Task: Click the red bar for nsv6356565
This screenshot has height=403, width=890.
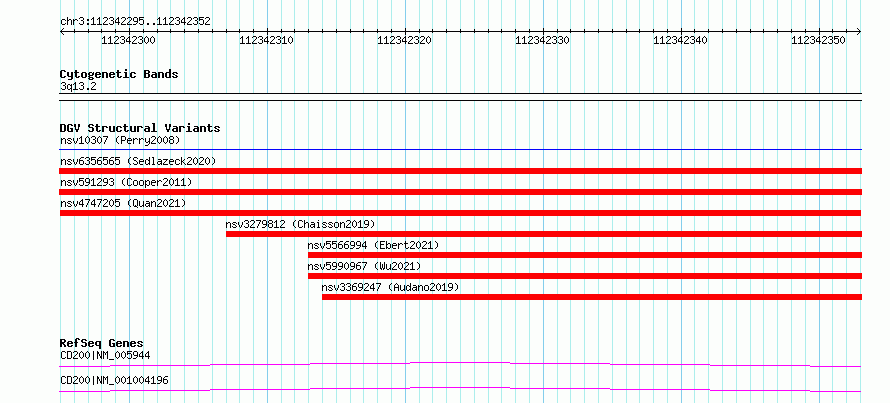Action: click(461, 171)
